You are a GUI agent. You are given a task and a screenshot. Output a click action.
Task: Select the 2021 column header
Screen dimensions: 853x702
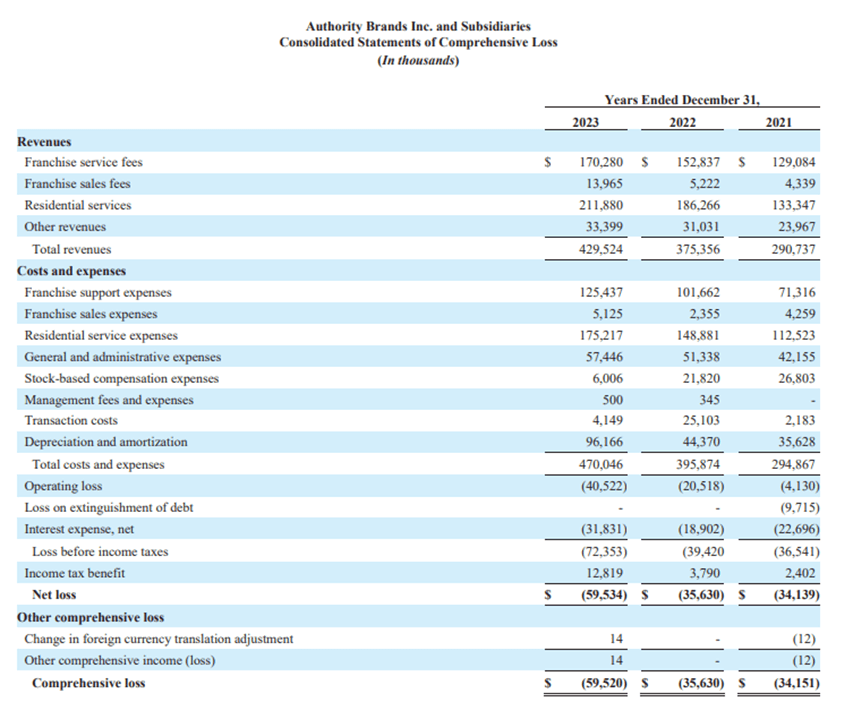pyautogui.click(x=778, y=122)
